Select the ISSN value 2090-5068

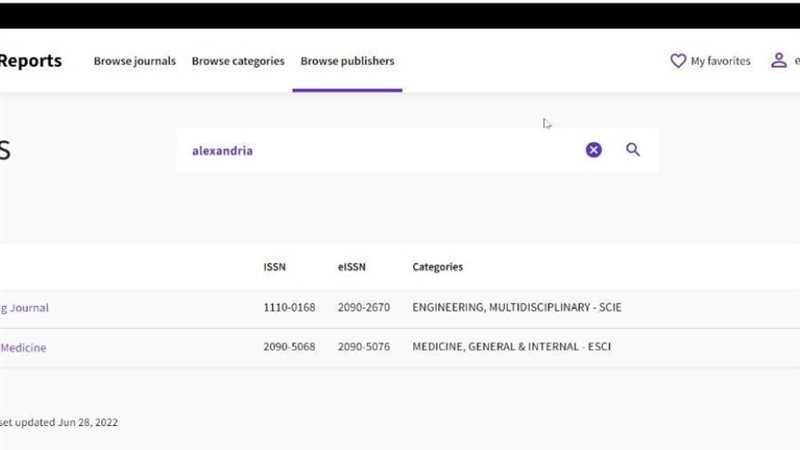pyautogui.click(x=288, y=348)
